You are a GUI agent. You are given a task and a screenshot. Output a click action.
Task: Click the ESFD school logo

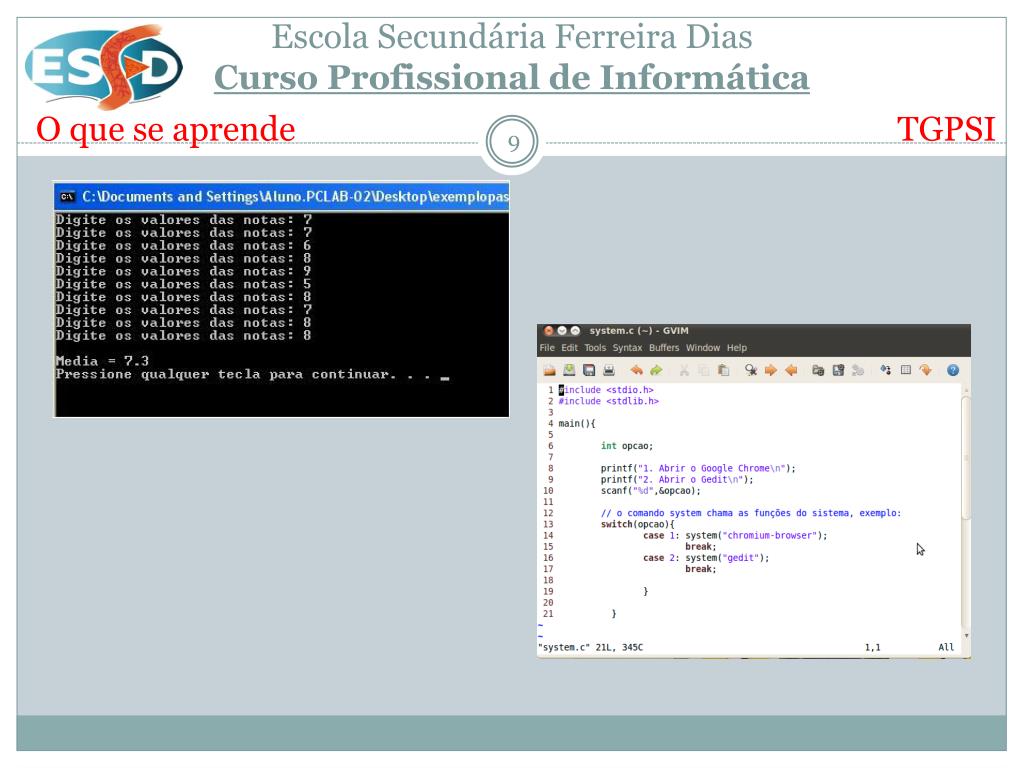[104, 66]
